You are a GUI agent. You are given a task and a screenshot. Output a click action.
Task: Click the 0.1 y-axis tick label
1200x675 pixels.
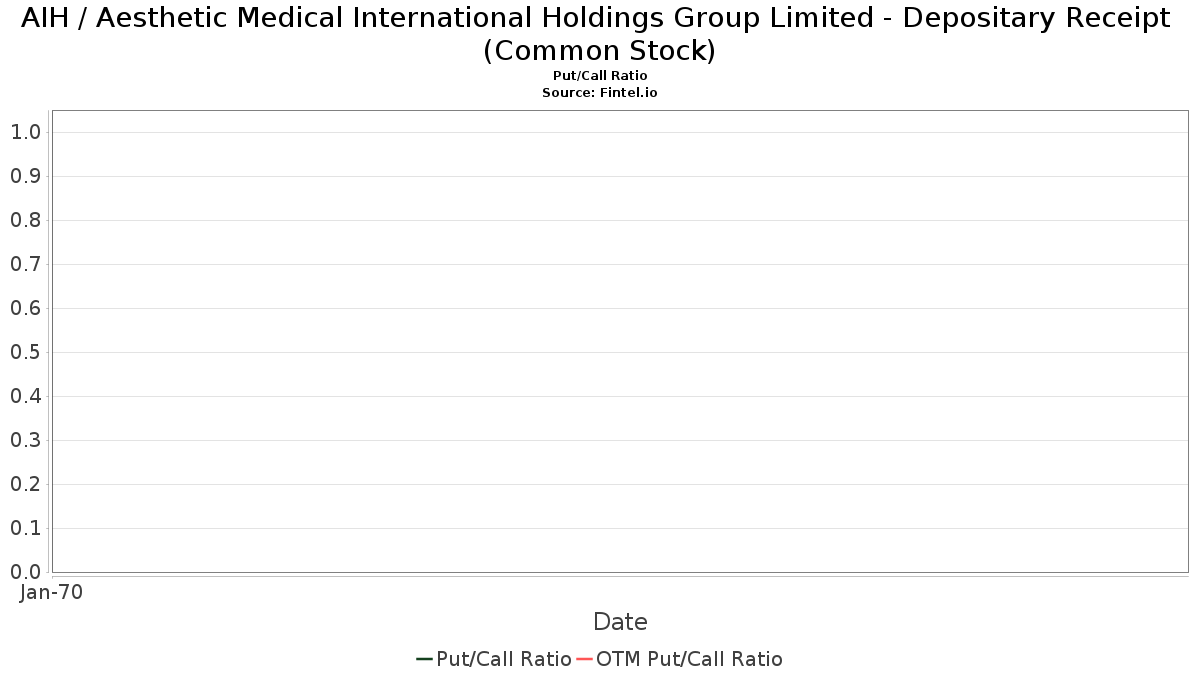point(25,528)
